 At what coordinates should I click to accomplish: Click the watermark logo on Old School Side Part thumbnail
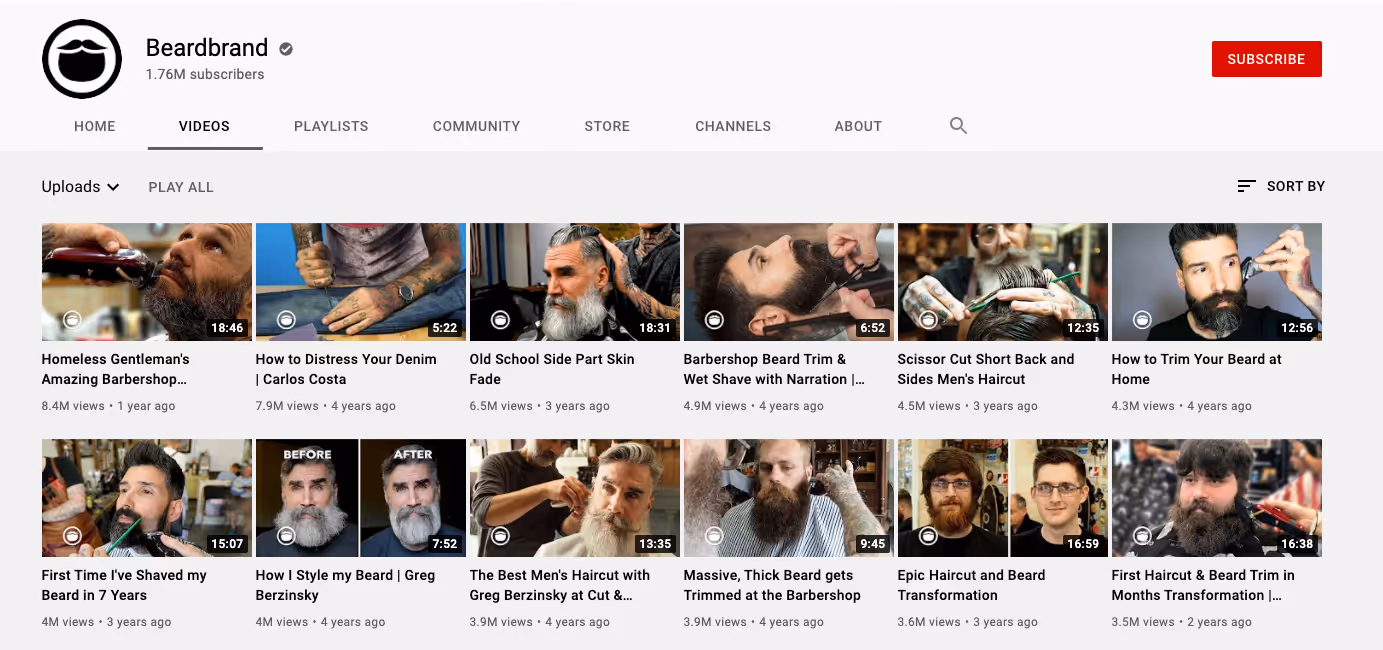[x=500, y=320]
